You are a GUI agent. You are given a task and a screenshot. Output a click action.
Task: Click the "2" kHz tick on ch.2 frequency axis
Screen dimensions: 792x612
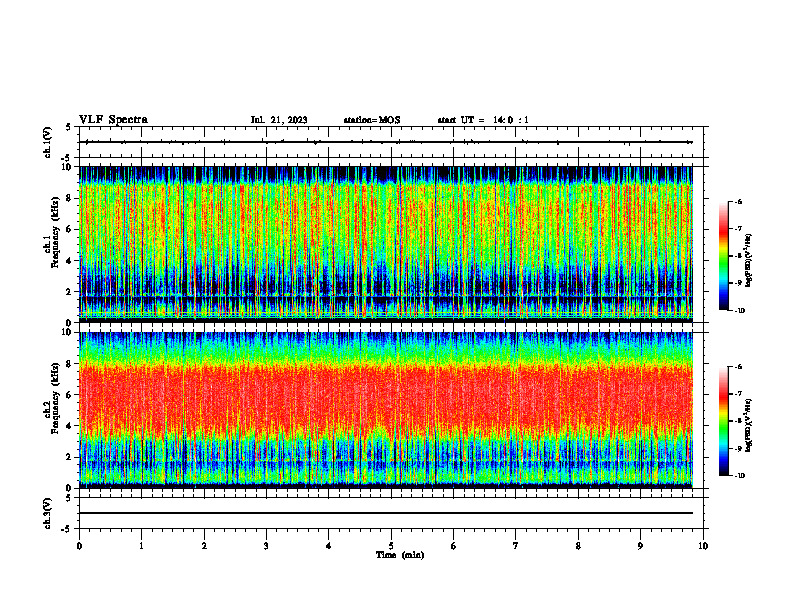[69, 457]
